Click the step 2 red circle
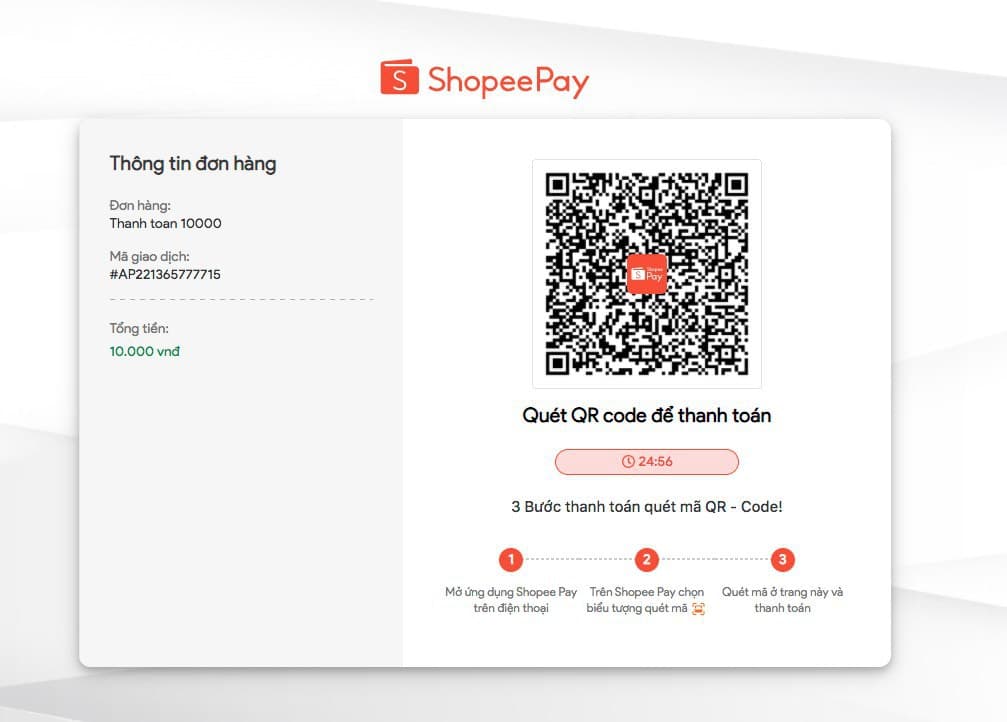This screenshot has width=1007, height=722. click(x=647, y=559)
